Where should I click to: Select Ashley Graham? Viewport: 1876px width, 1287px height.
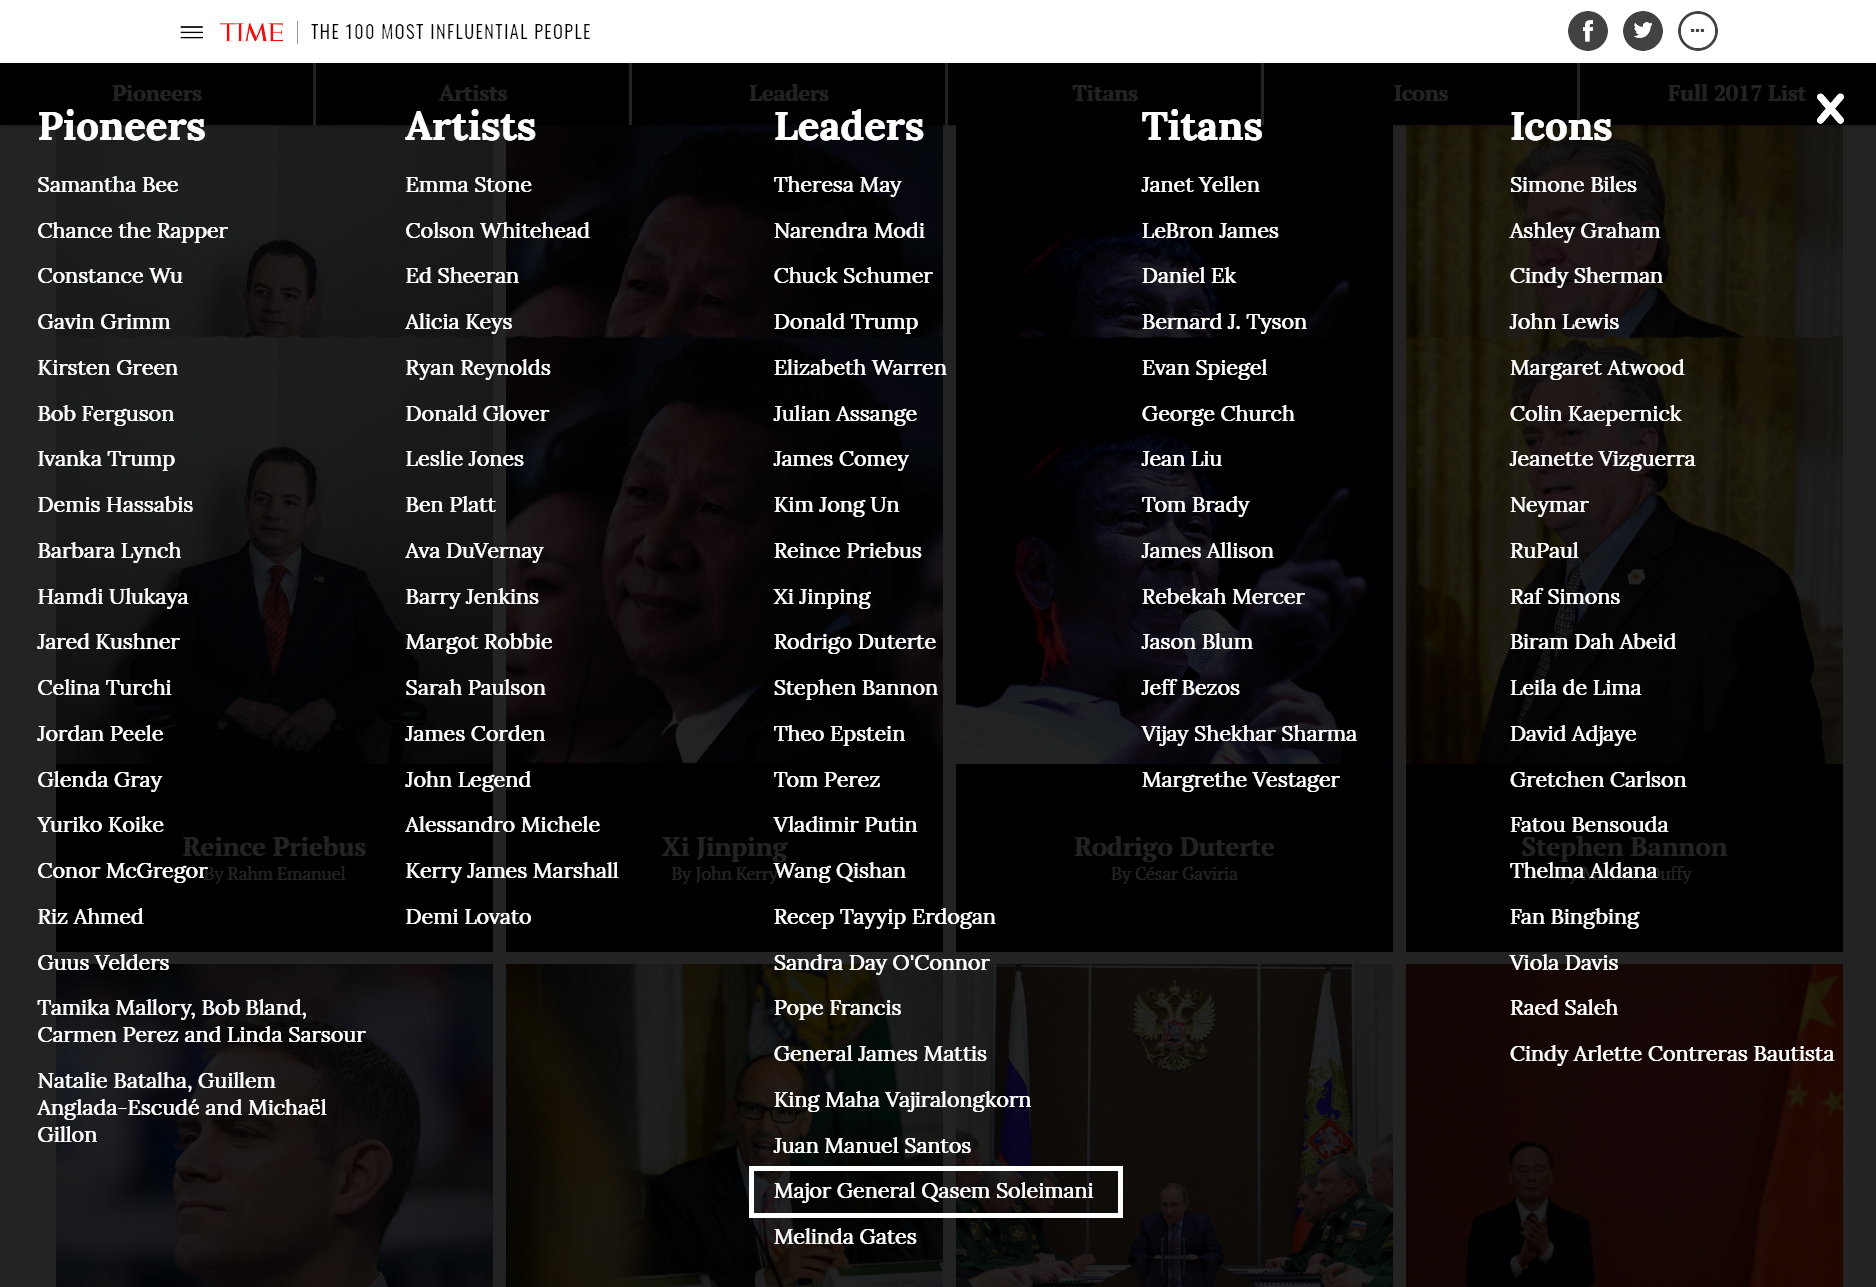(x=1585, y=231)
